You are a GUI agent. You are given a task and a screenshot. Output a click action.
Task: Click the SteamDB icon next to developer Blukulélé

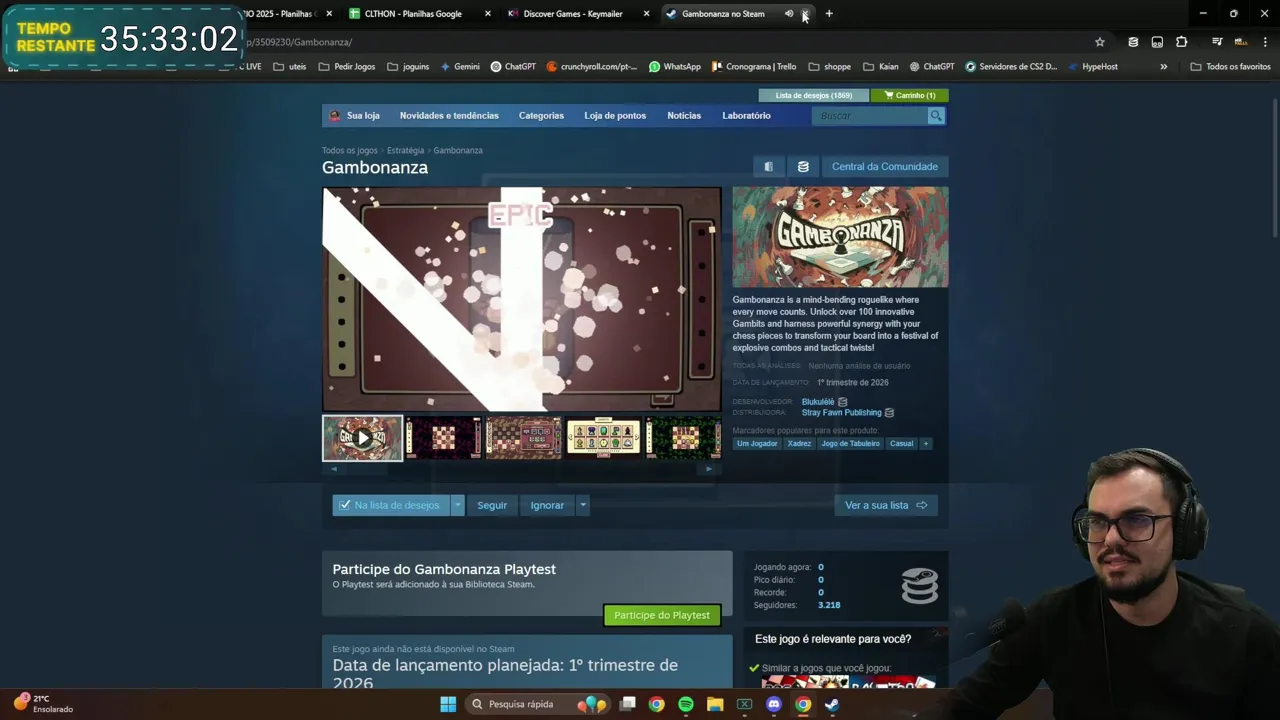(x=842, y=402)
